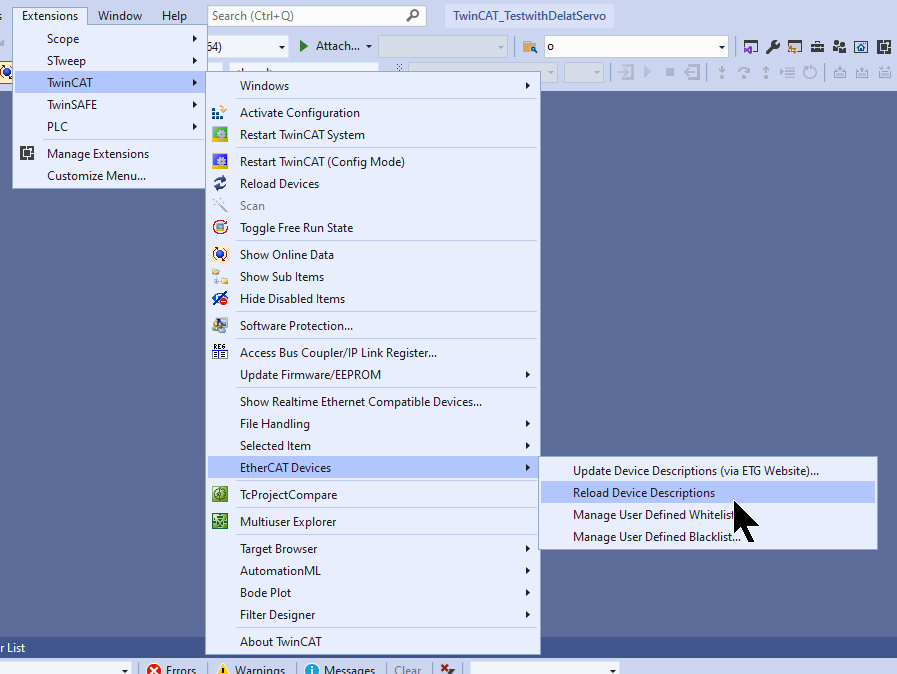Click the green Attach play arrow
The image size is (897, 674).
coord(304,46)
